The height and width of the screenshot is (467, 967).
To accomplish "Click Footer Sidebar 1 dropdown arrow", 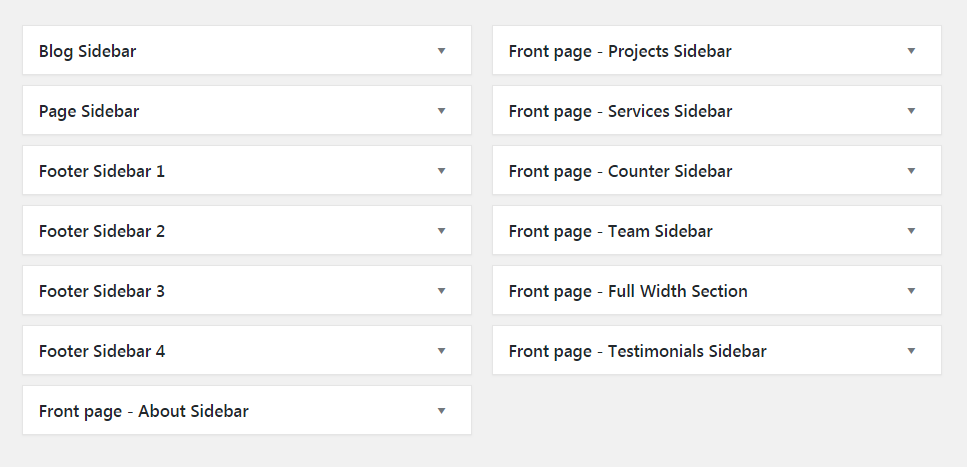I will point(442,171).
